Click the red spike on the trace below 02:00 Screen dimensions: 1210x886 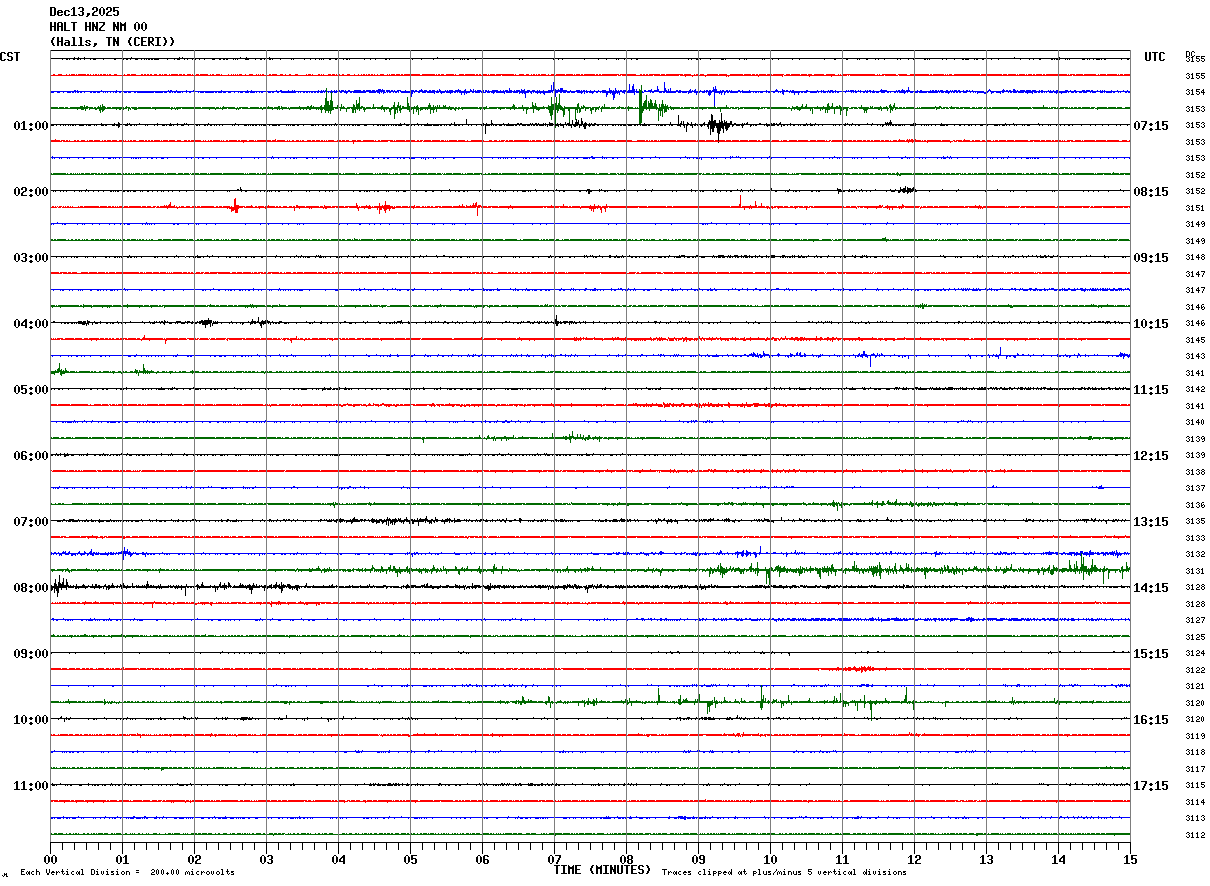click(x=235, y=206)
